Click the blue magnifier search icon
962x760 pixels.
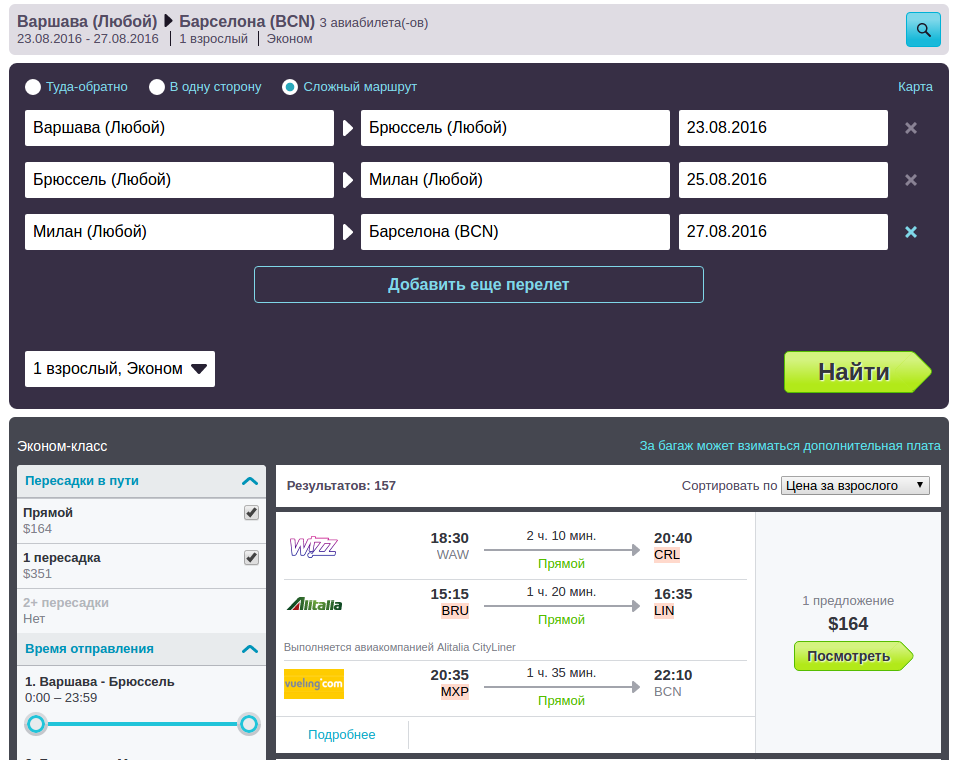pos(923,29)
